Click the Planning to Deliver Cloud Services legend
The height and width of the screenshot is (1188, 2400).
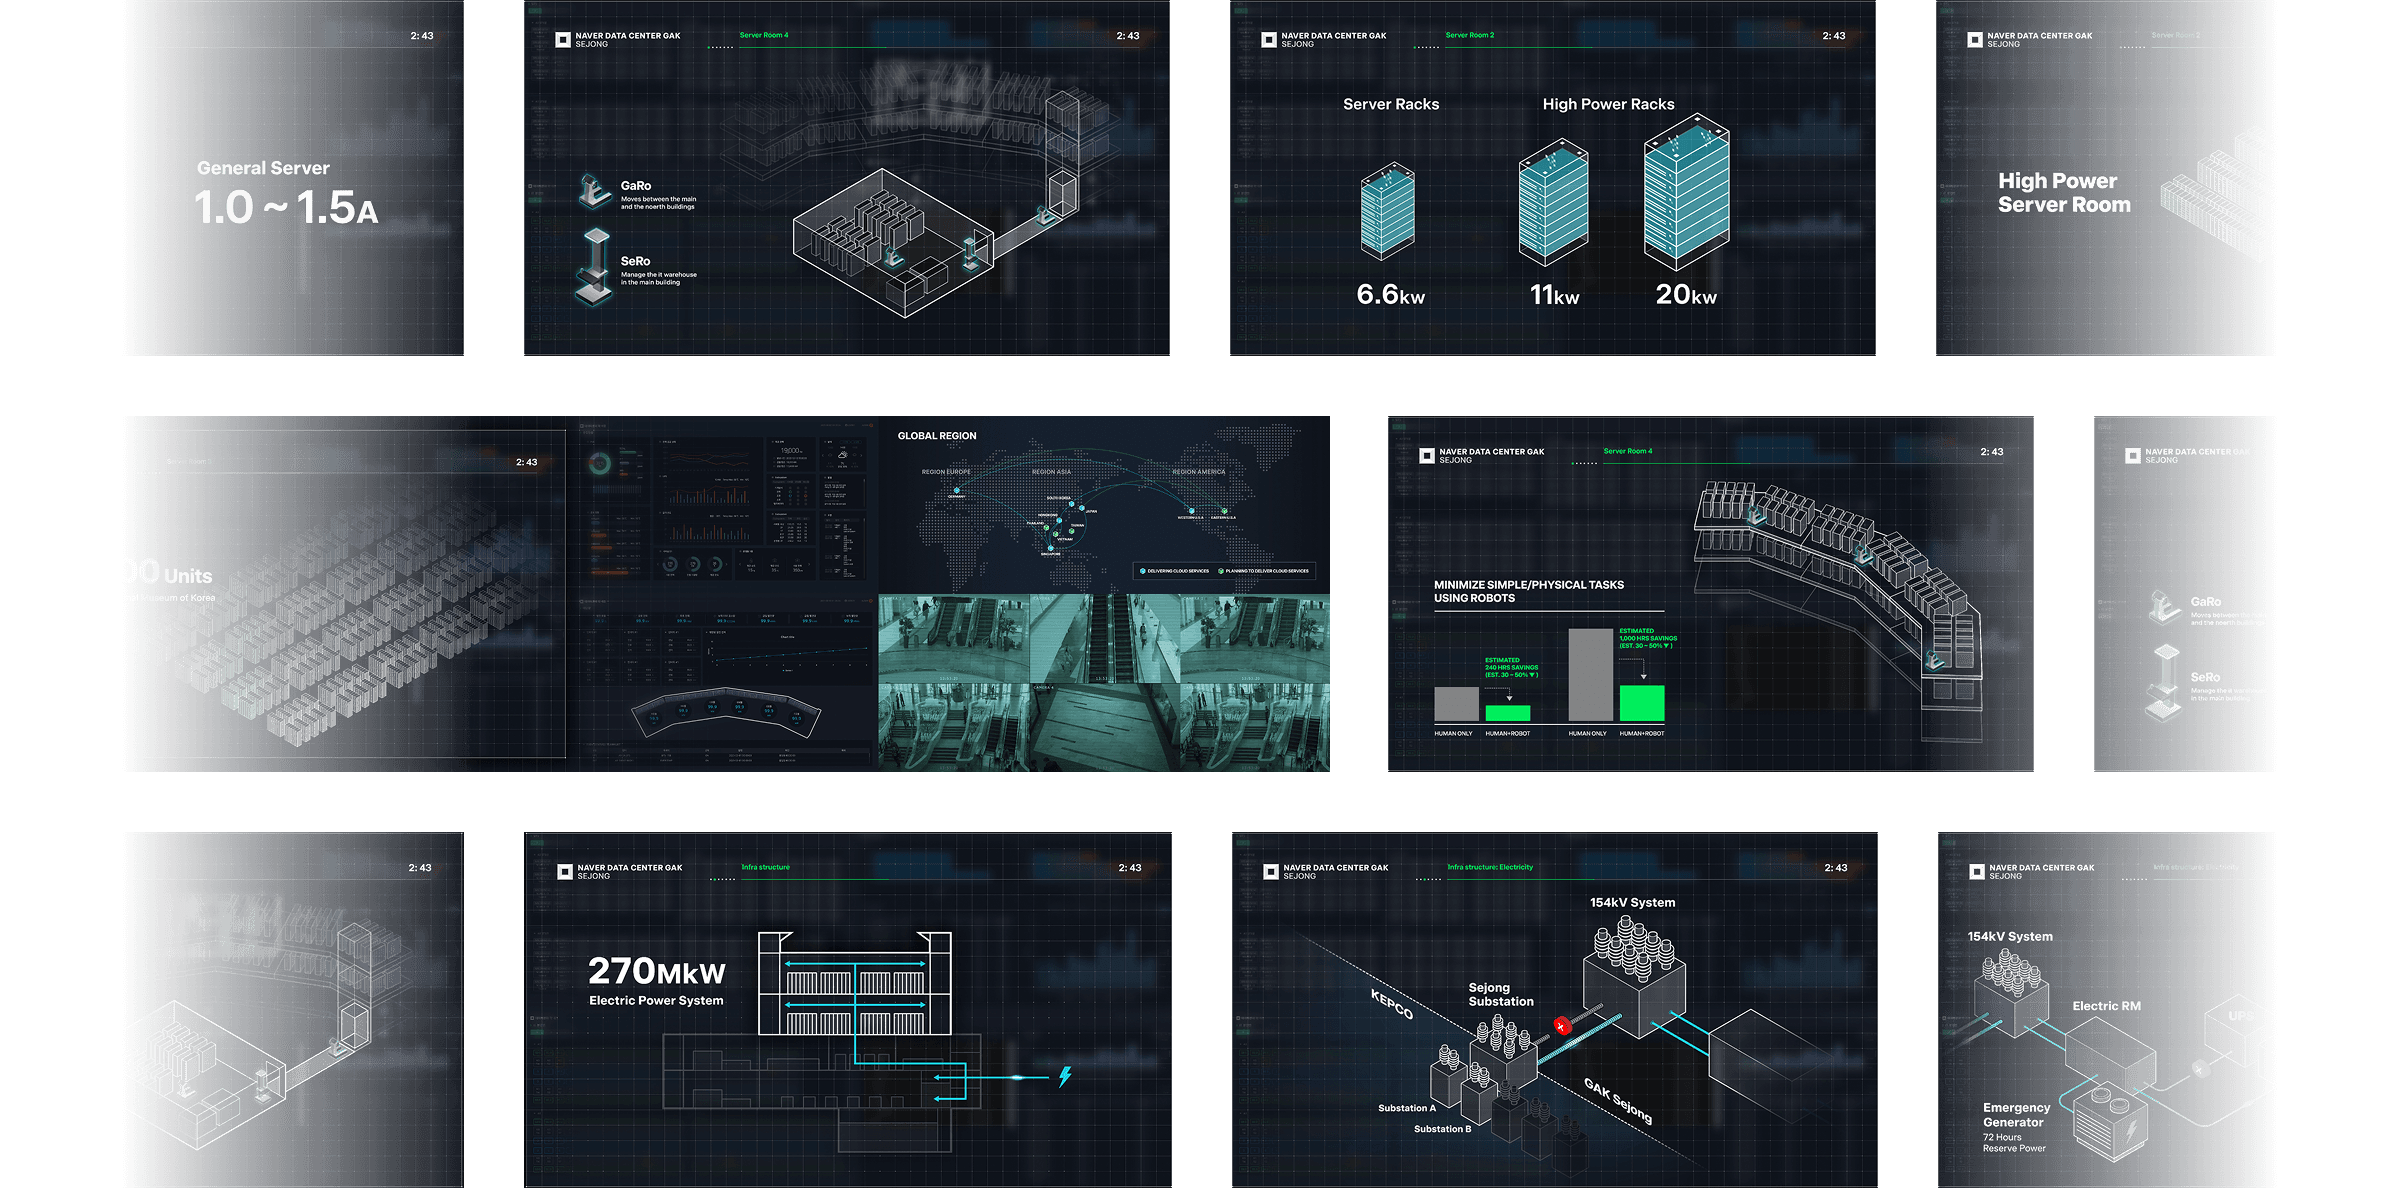click(x=1263, y=571)
